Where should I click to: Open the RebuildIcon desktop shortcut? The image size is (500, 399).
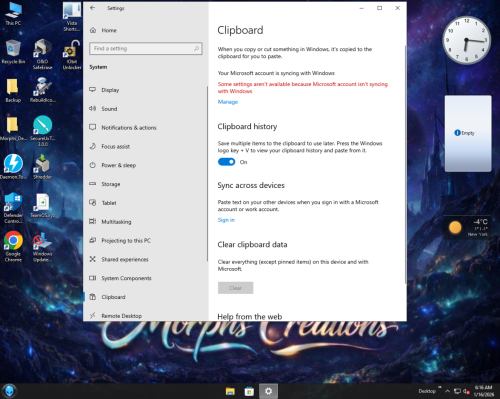coord(42,90)
